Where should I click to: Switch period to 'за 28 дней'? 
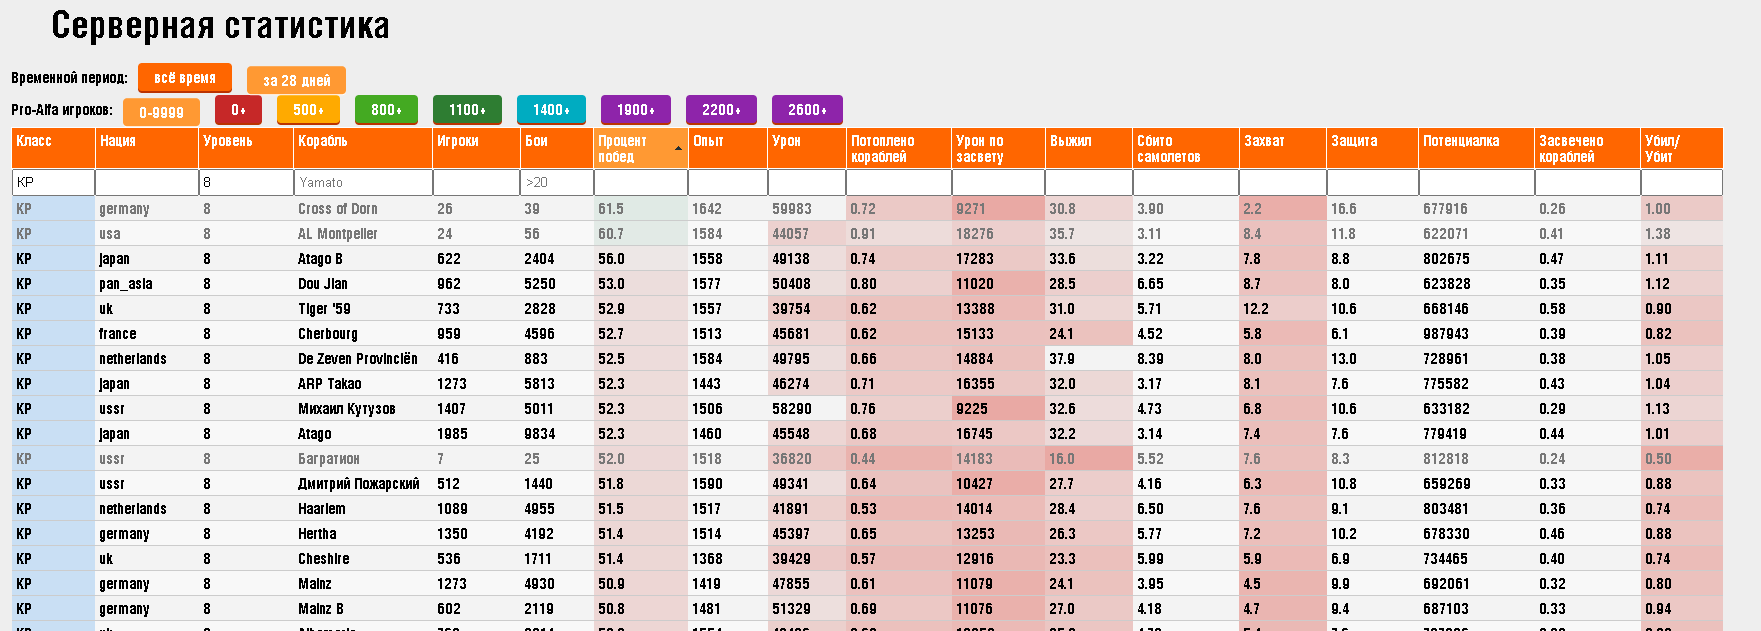pyautogui.click(x=296, y=81)
